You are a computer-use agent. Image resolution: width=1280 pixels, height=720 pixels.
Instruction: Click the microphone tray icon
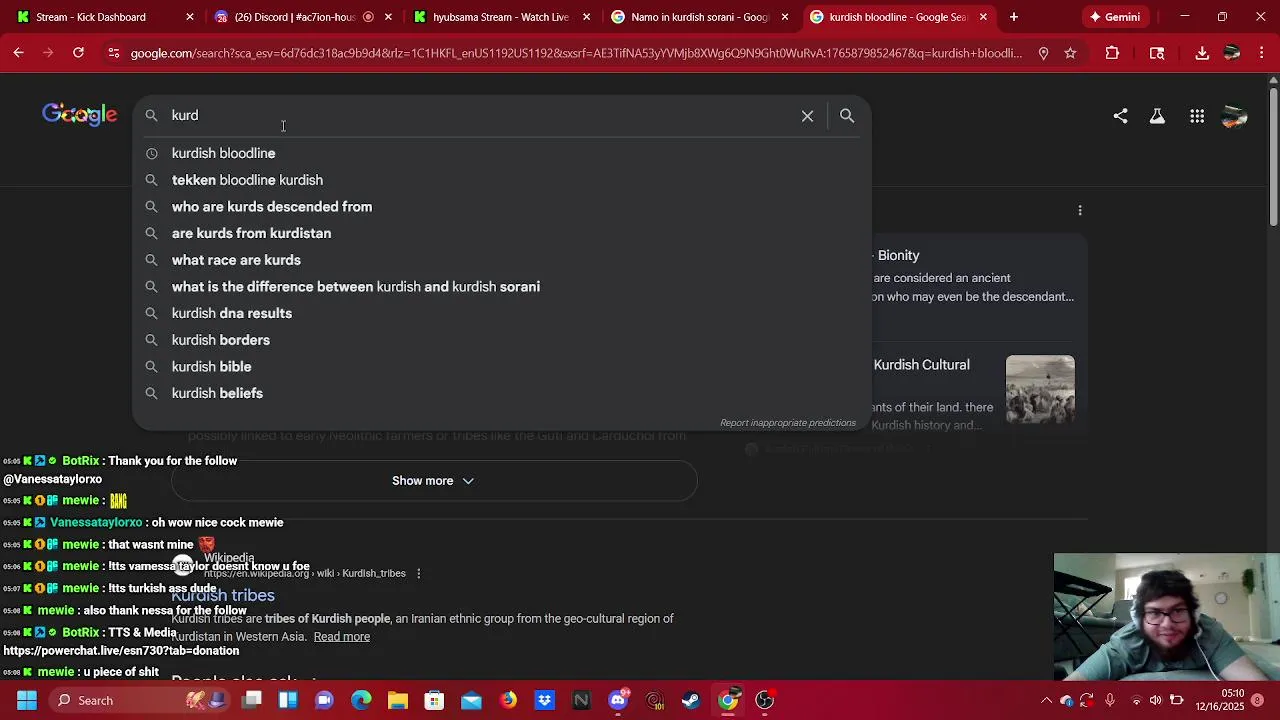(x=1110, y=700)
